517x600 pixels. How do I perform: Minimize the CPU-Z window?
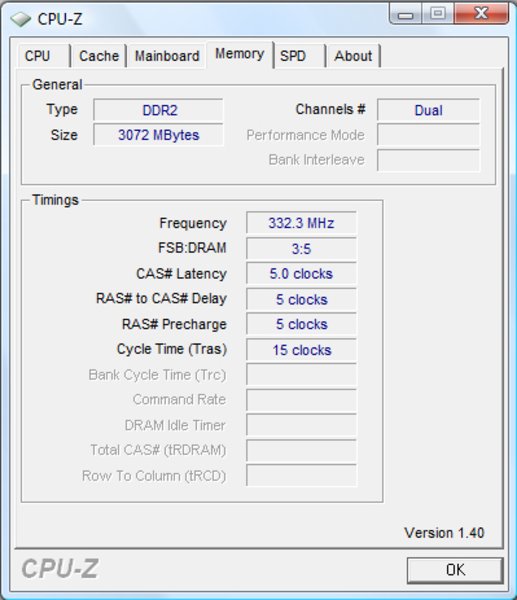tap(405, 15)
